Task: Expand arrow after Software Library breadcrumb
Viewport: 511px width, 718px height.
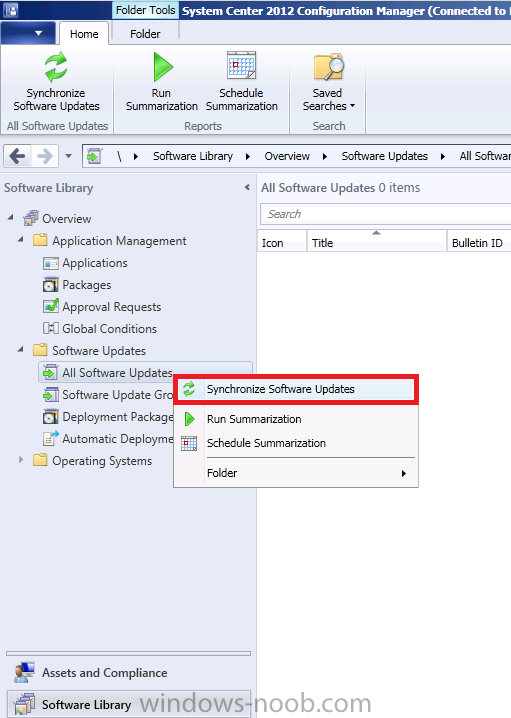Action: tap(248, 157)
